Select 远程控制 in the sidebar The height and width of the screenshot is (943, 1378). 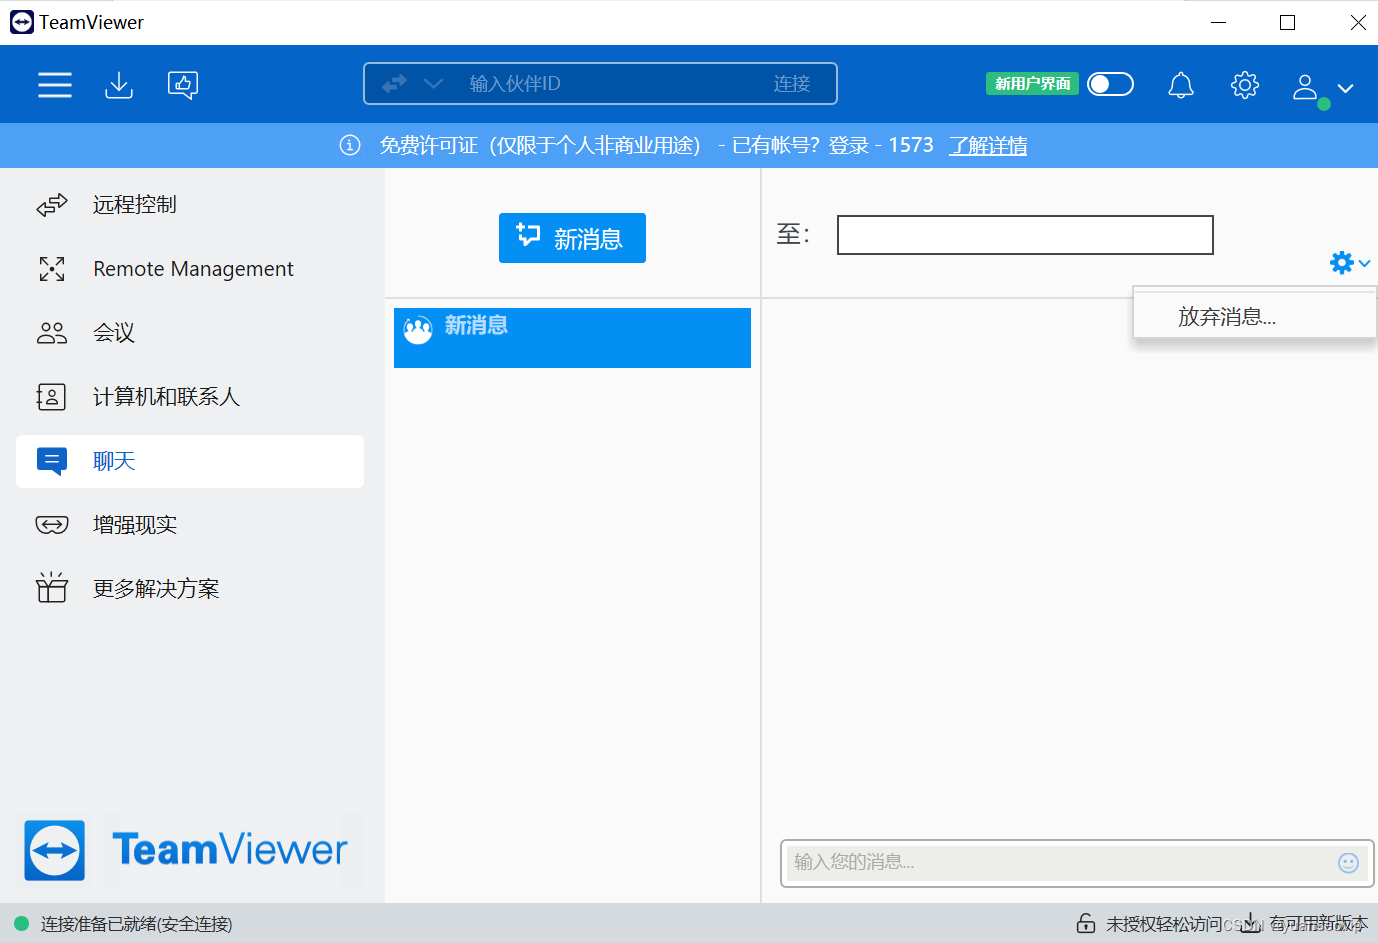click(190, 205)
